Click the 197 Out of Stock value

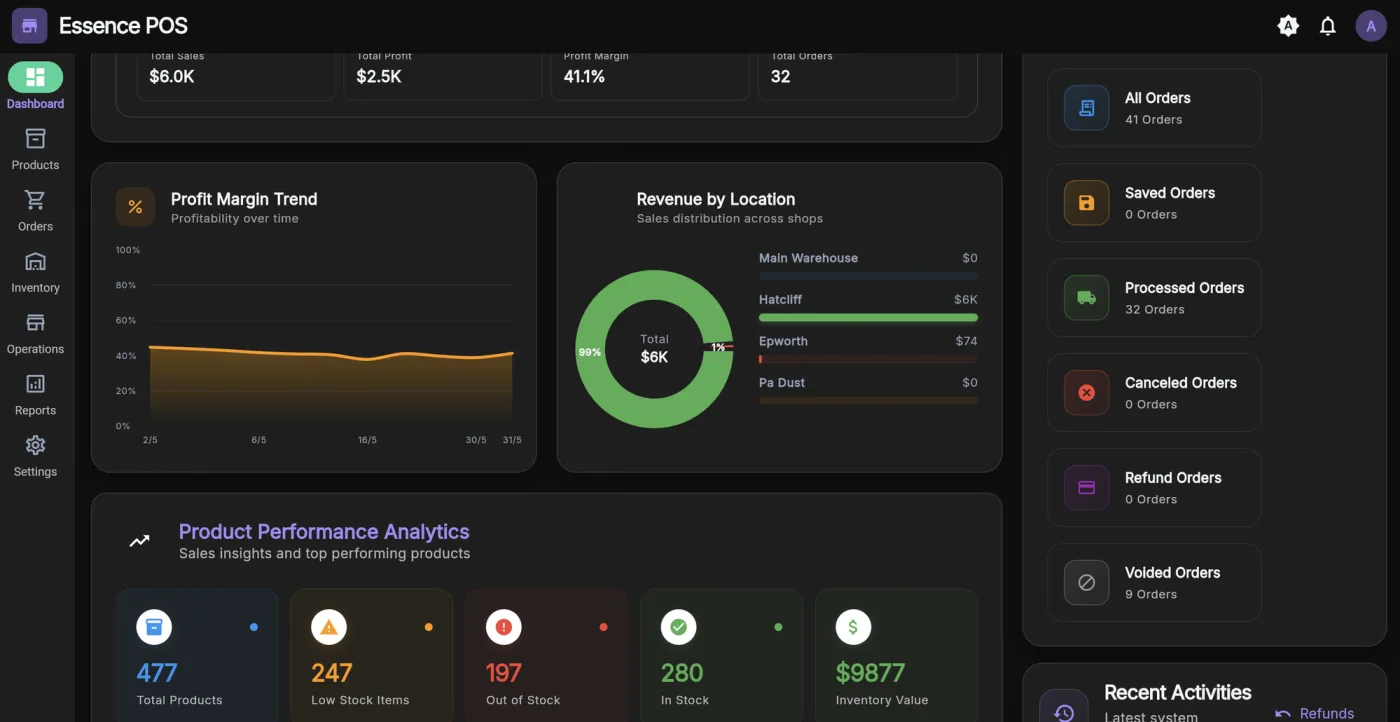(x=504, y=673)
